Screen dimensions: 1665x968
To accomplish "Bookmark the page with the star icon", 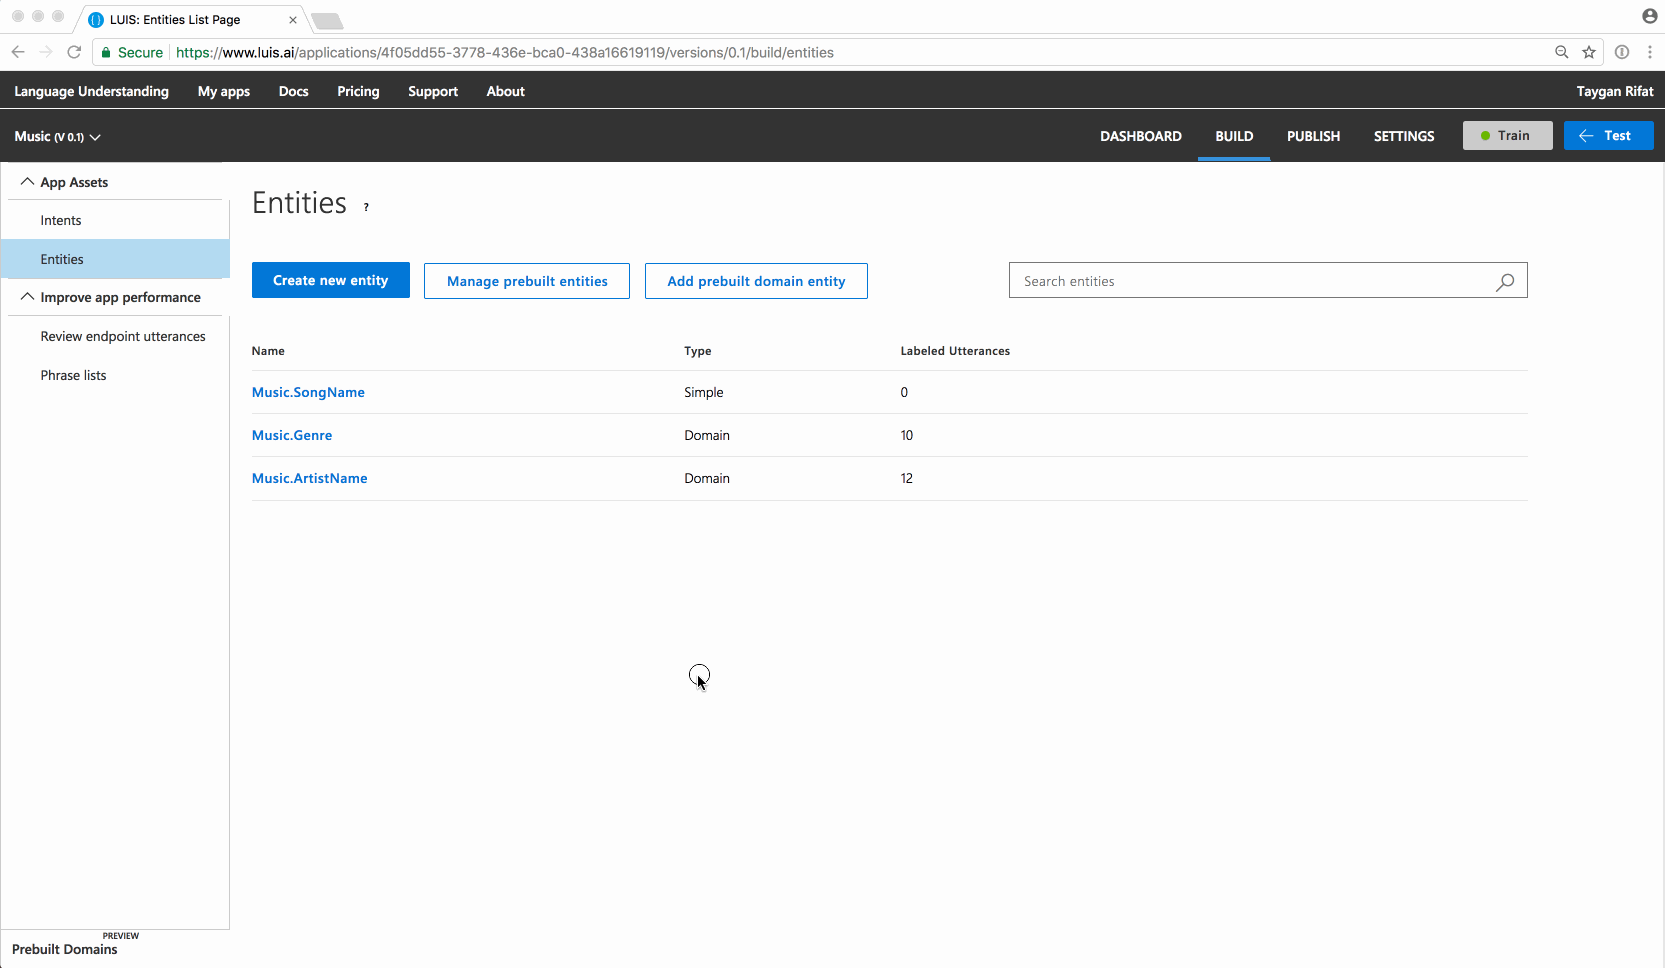I will click(1589, 52).
